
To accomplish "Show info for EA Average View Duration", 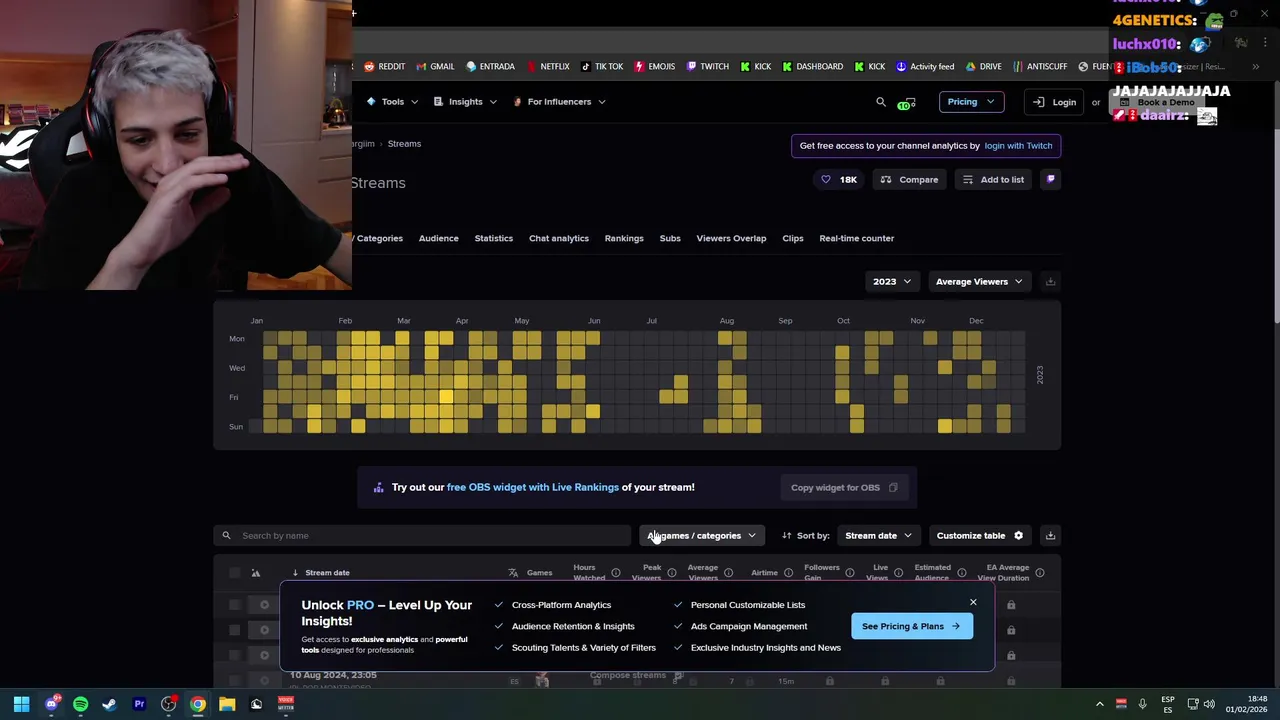I will coord(1040,573).
